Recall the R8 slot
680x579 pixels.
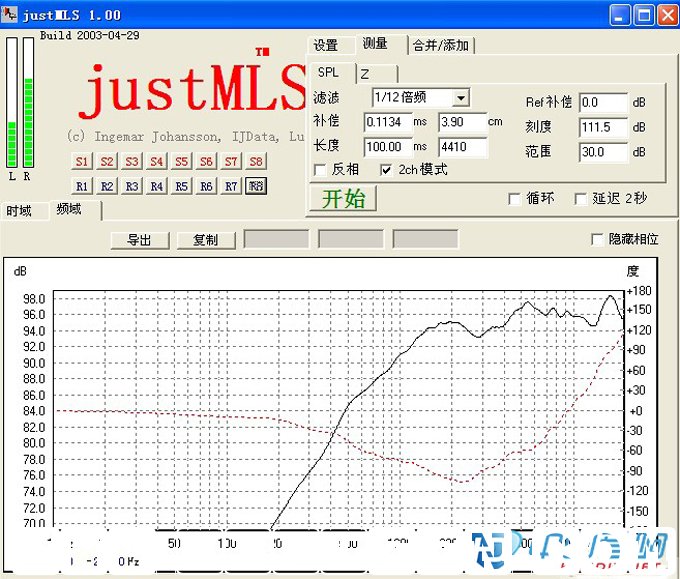(x=256, y=186)
